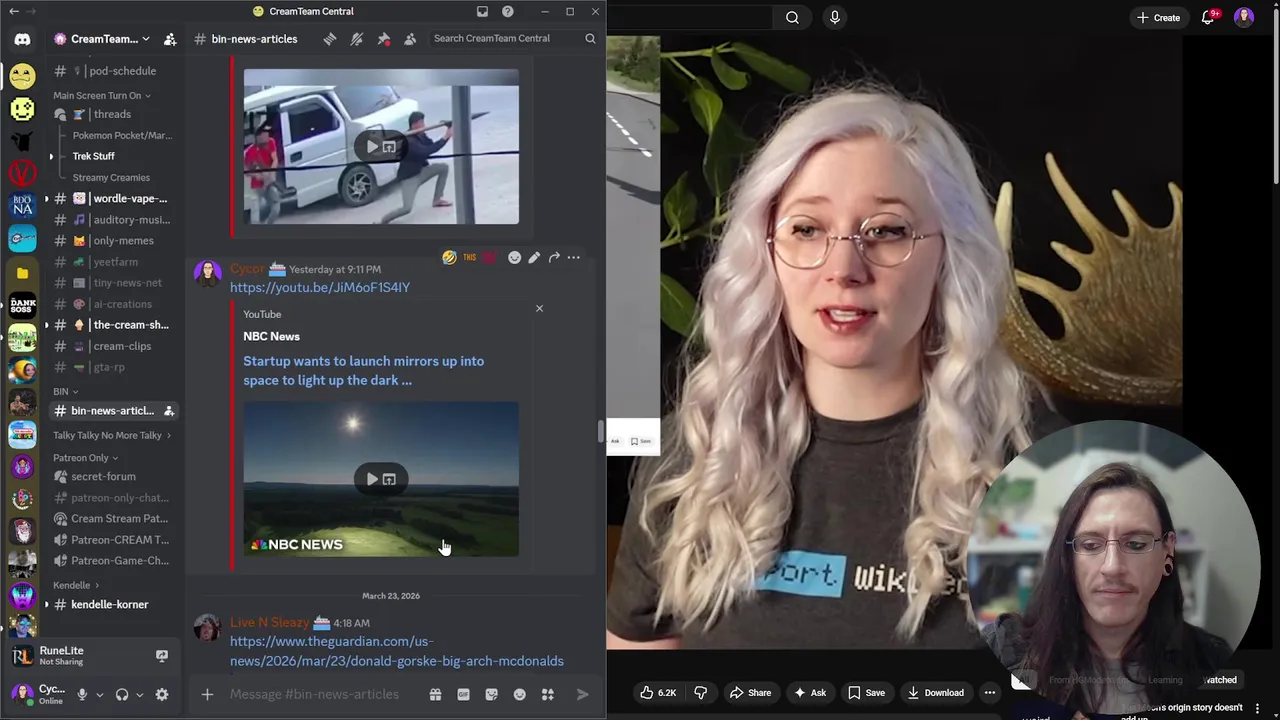
Task: Open Pokemon Pocket thread
Action: pyautogui.click(x=122, y=135)
